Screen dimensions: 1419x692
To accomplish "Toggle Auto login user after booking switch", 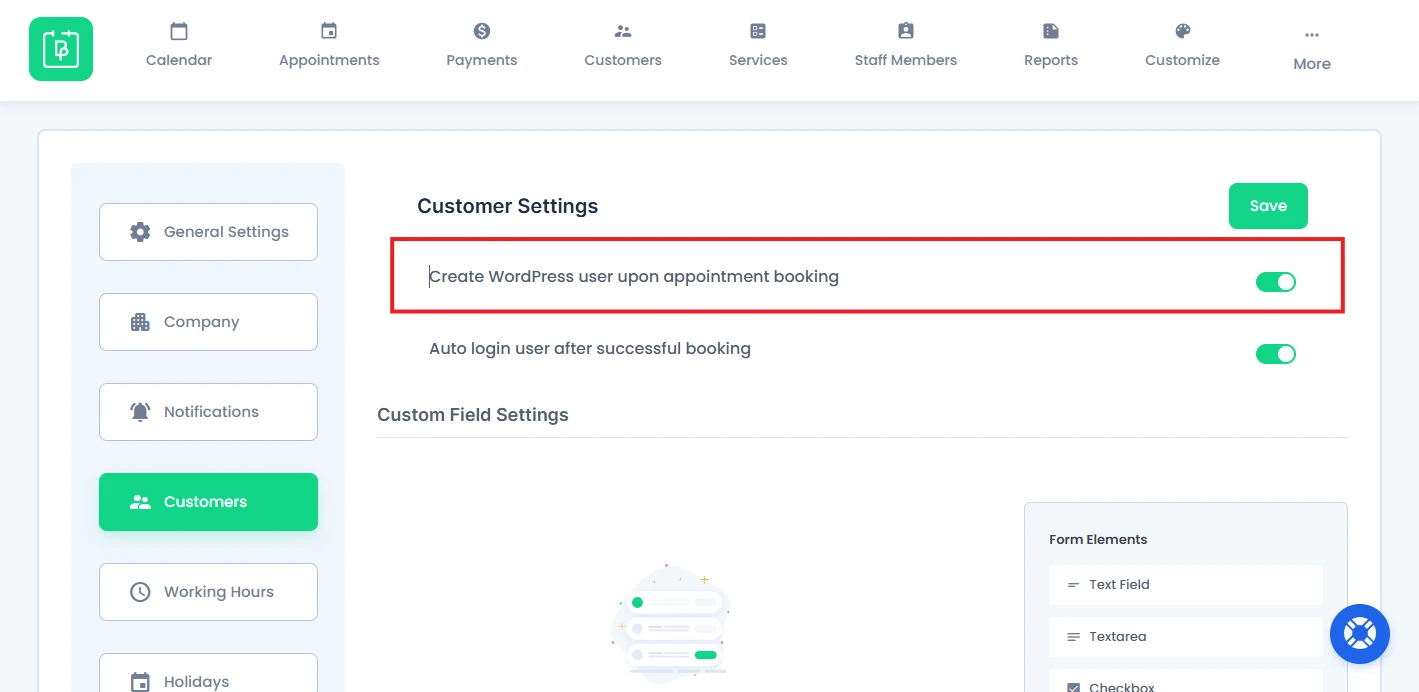I will 1276,354.
